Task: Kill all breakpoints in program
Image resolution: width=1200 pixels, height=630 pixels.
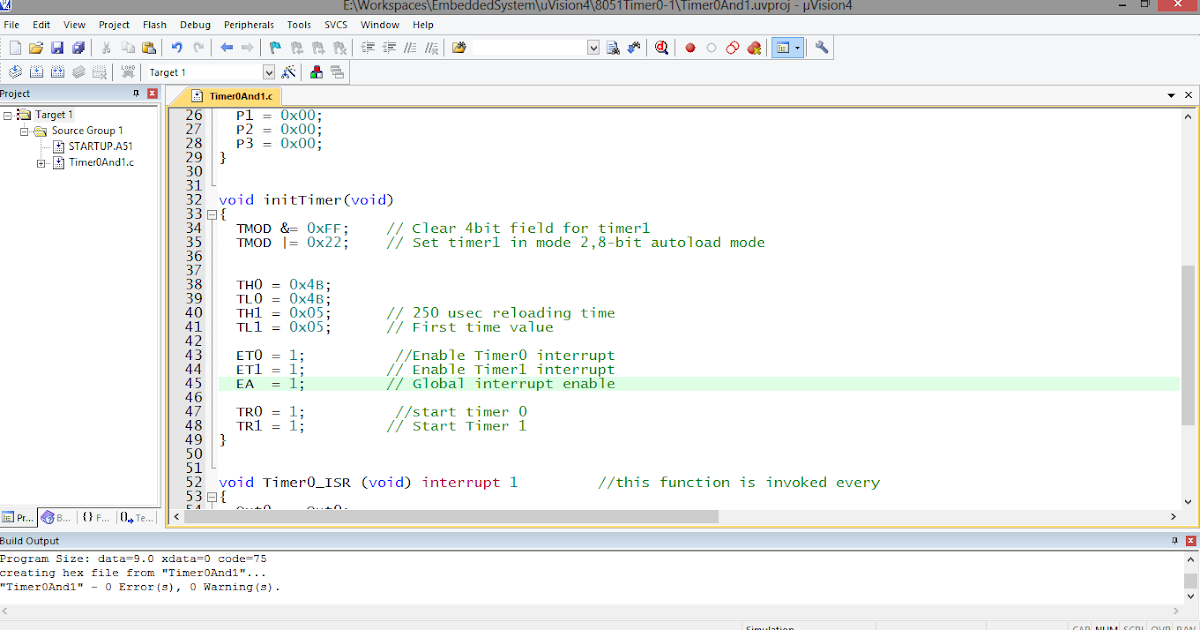Action: tap(753, 47)
